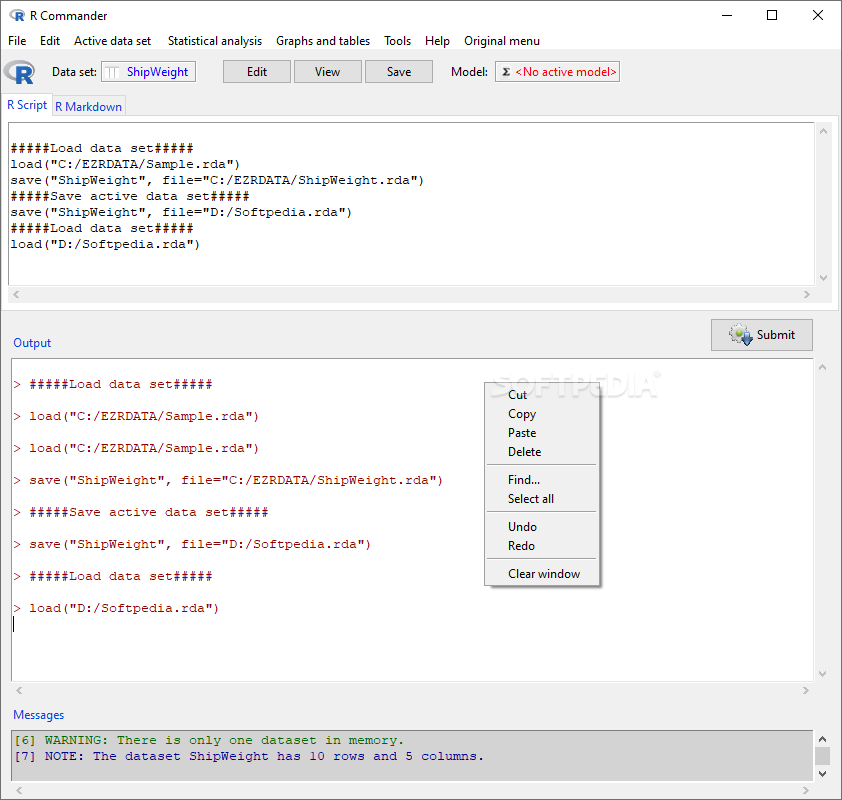Click the output pane scroll down arrow

(822, 674)
